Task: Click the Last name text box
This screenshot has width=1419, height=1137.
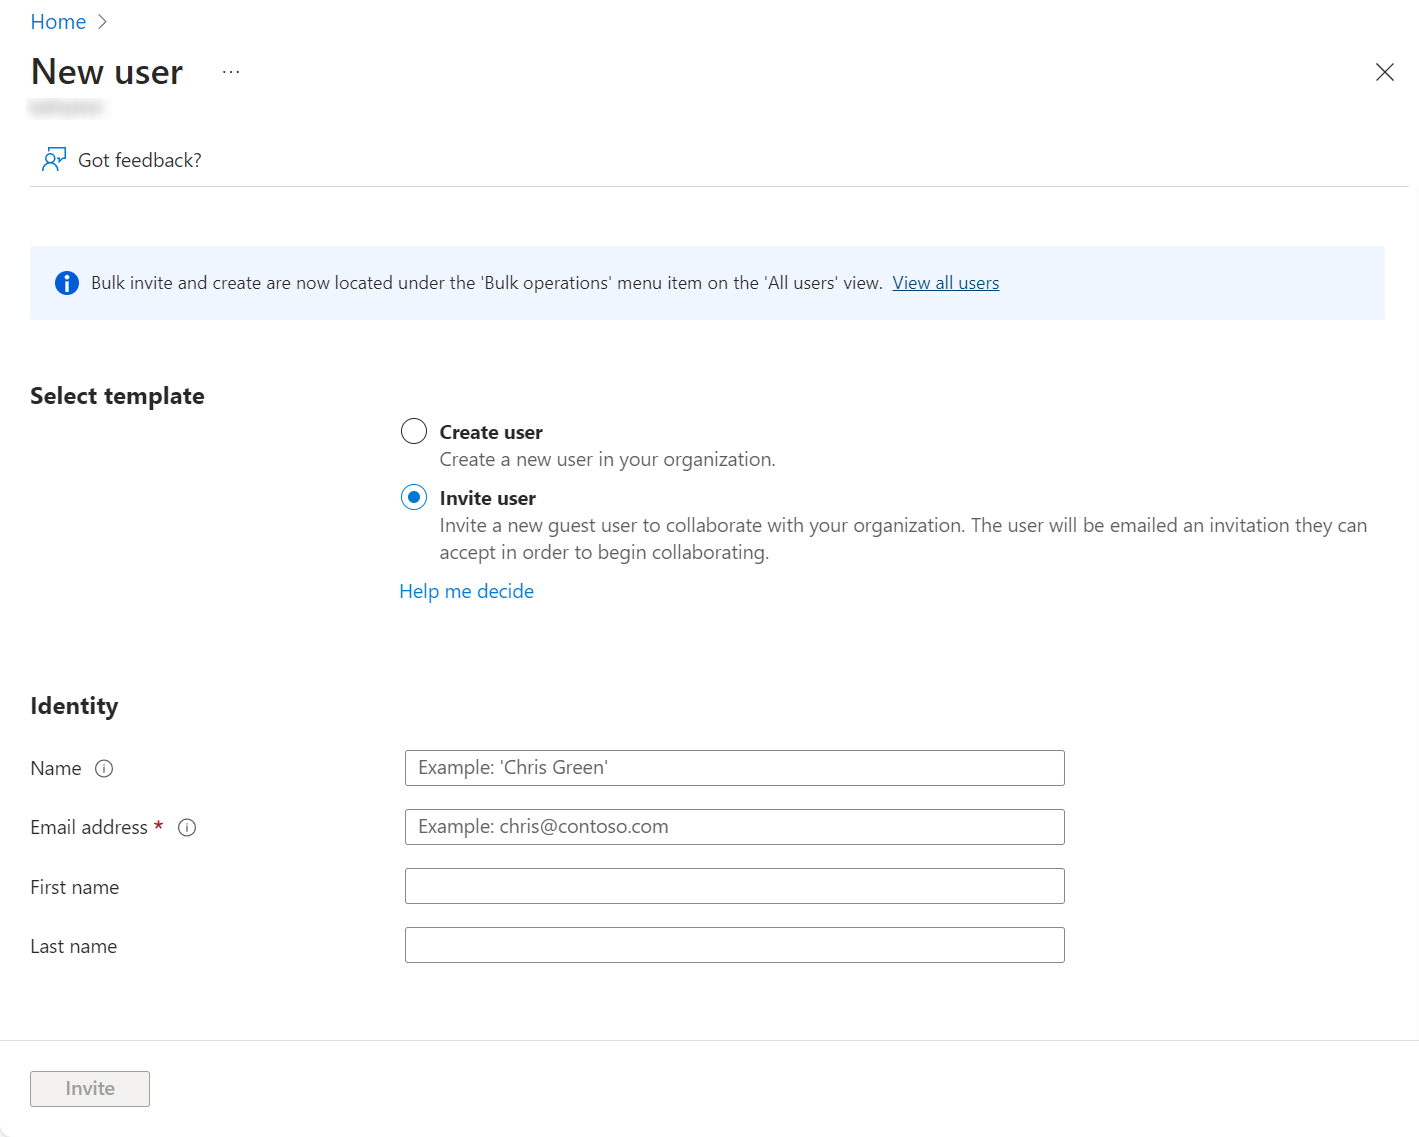Action: point(734,945)
